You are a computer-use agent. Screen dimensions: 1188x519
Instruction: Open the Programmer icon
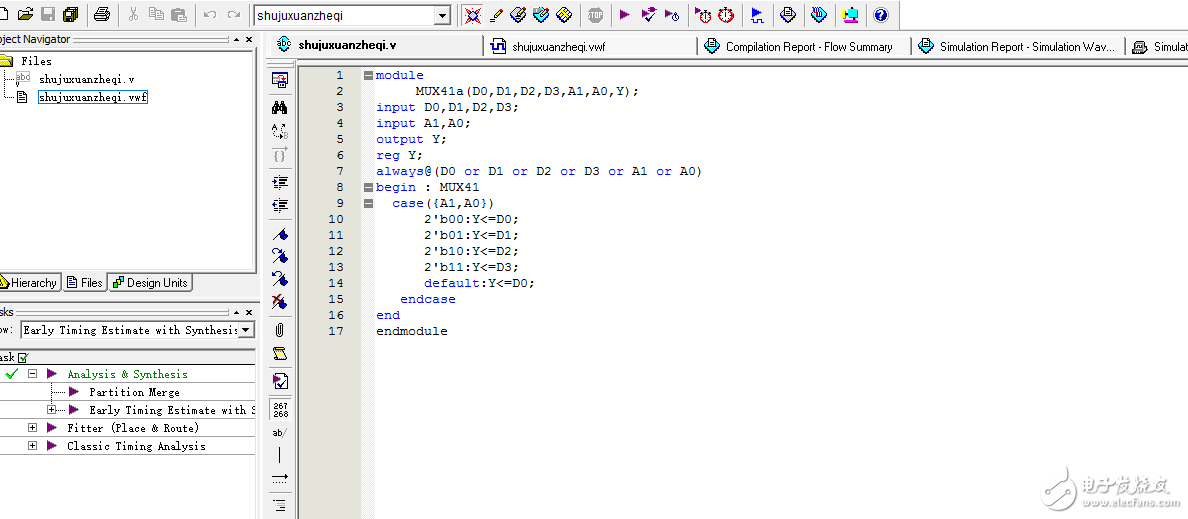pyautogui.click(x=818, y=14)
